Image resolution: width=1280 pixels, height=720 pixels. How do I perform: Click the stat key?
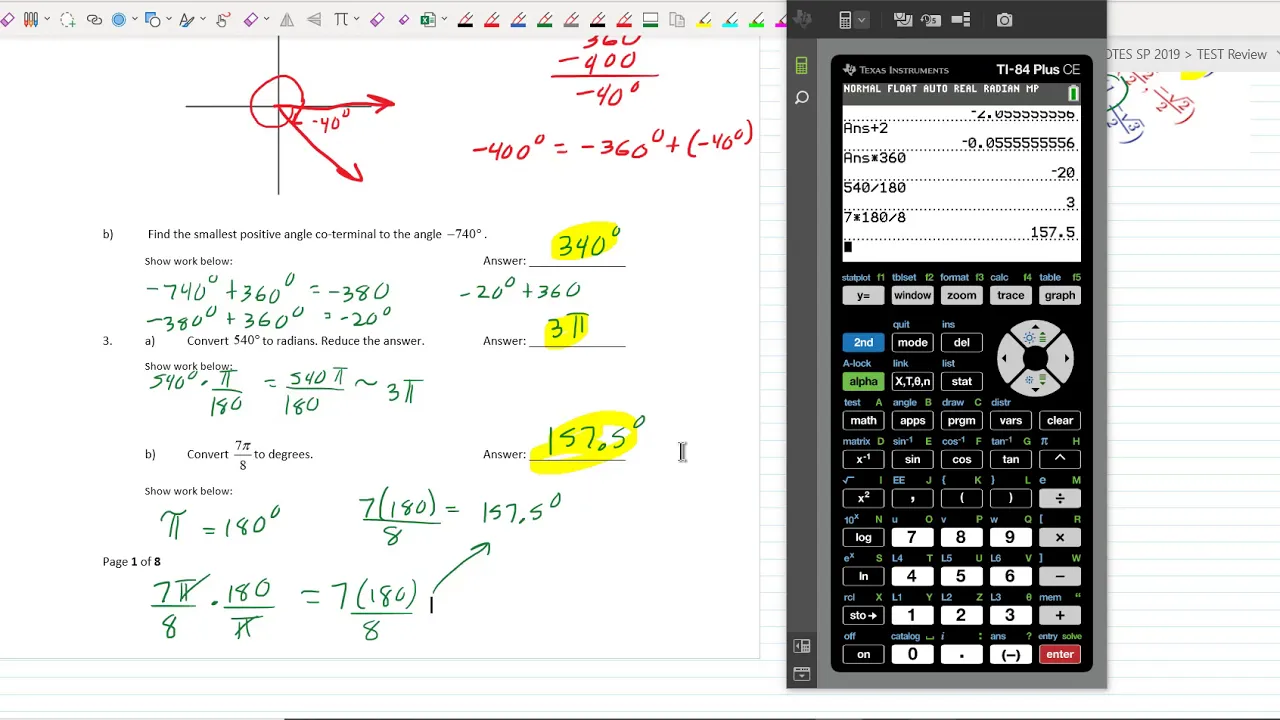click(x=961, y=381)
